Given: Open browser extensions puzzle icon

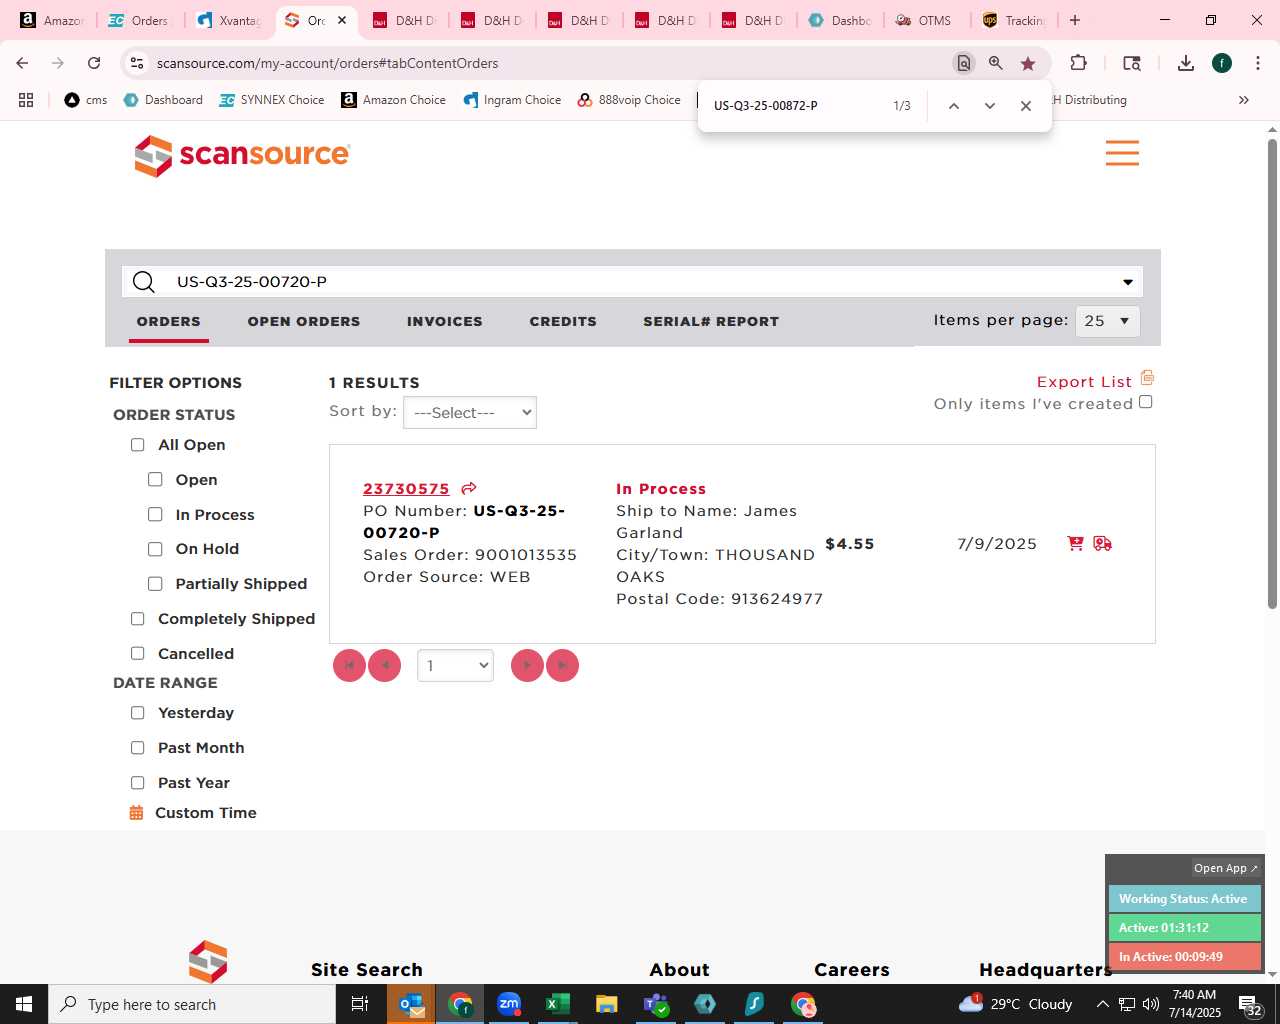Looking at the screenshot, I should [1078, 63].
